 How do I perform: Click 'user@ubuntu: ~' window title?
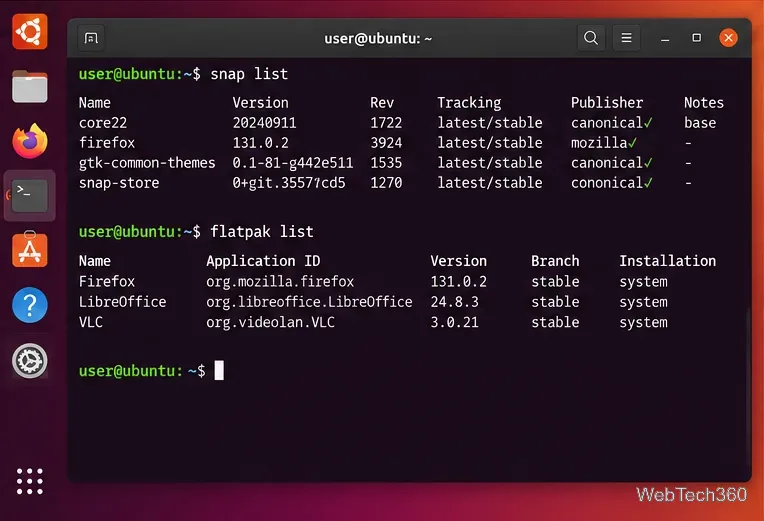click(378, 39)
